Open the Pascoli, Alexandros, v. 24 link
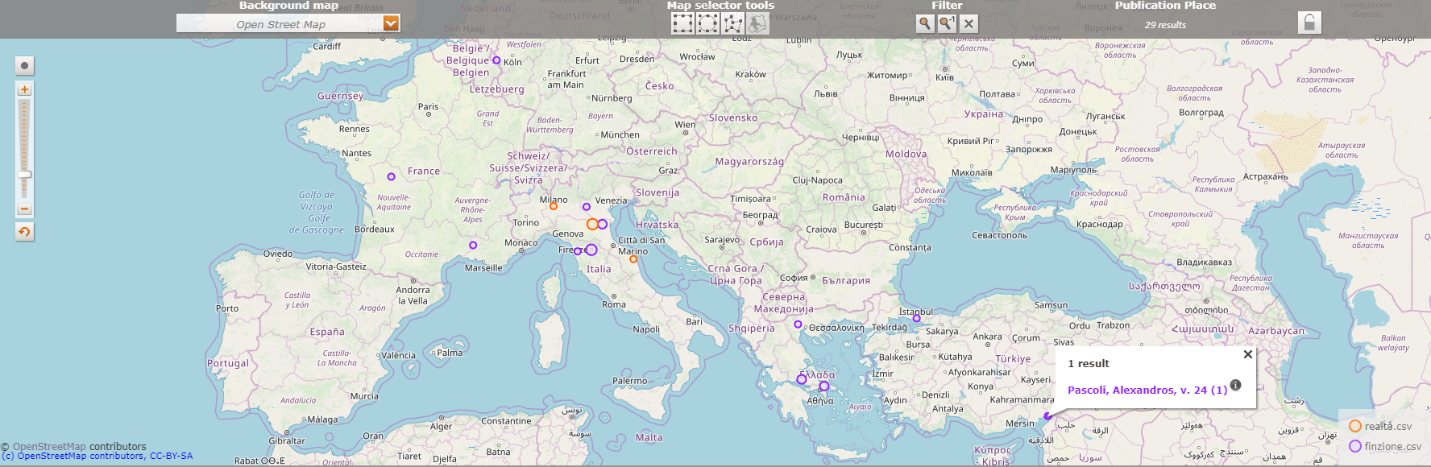Viewport: 1431px width, 467px height. point(1147,390)
